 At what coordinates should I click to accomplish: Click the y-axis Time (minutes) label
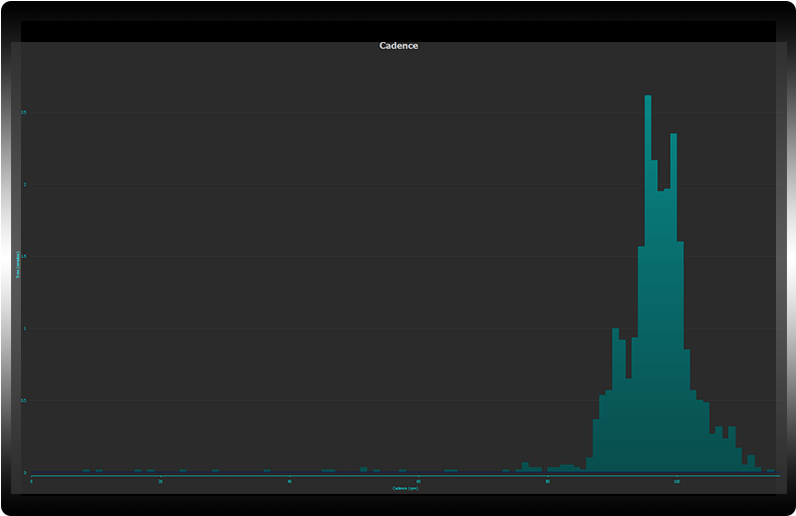pos(17,265)
